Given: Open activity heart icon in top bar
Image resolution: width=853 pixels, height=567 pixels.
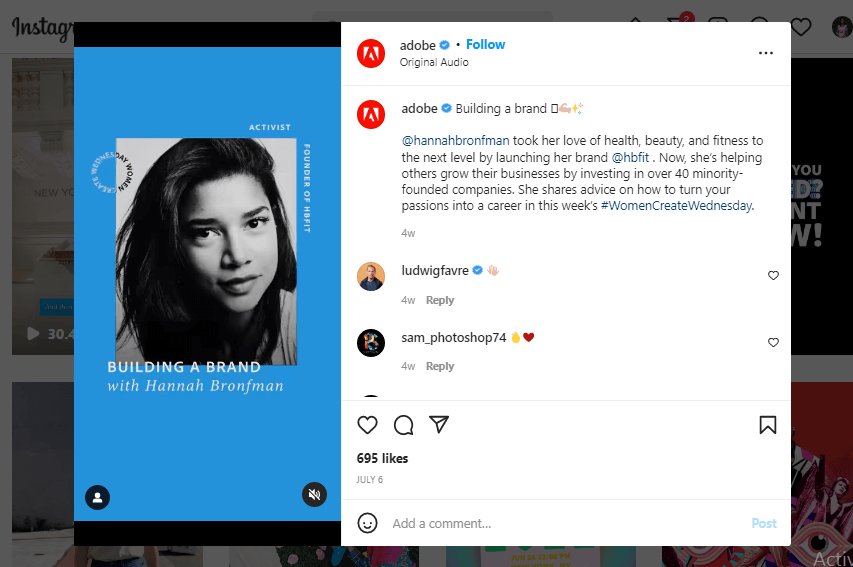Looking at the screenshot, I should (801, 27).
